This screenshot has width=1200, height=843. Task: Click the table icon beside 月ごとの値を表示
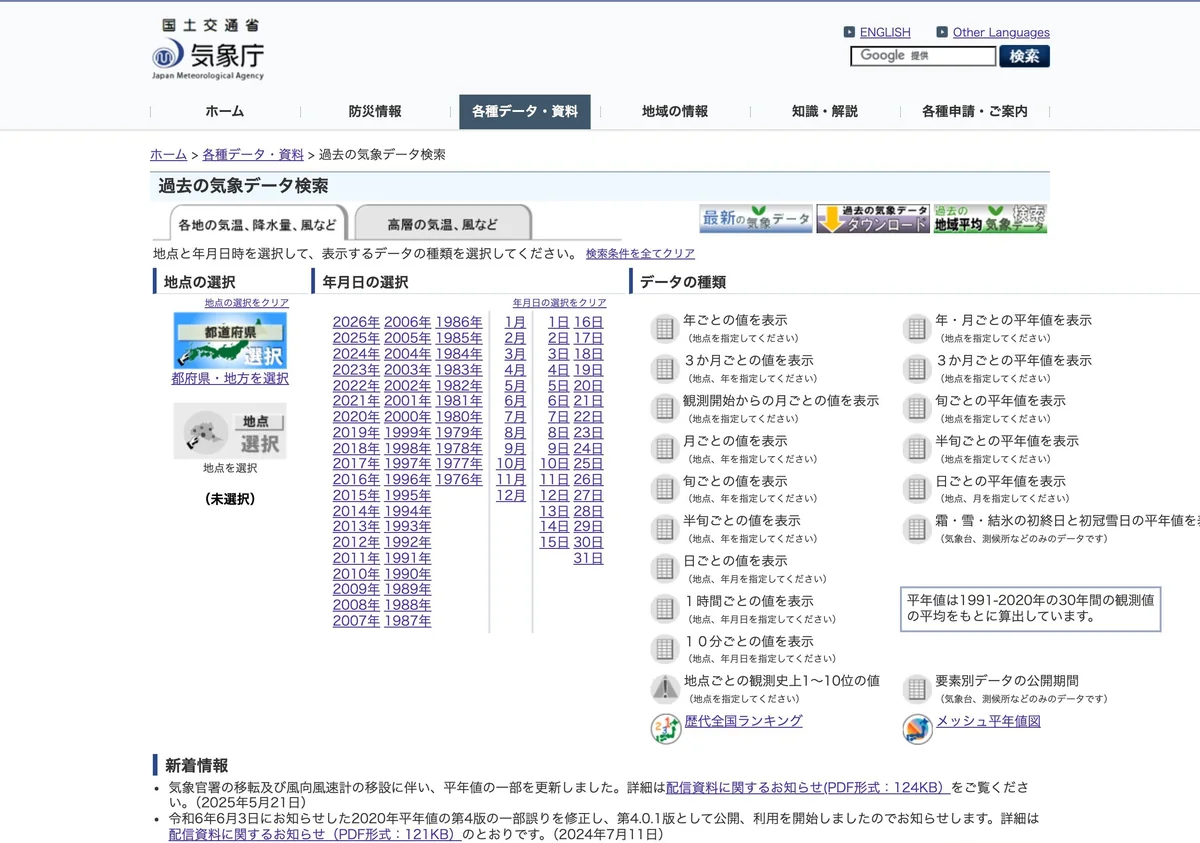(x=665, y=448)
